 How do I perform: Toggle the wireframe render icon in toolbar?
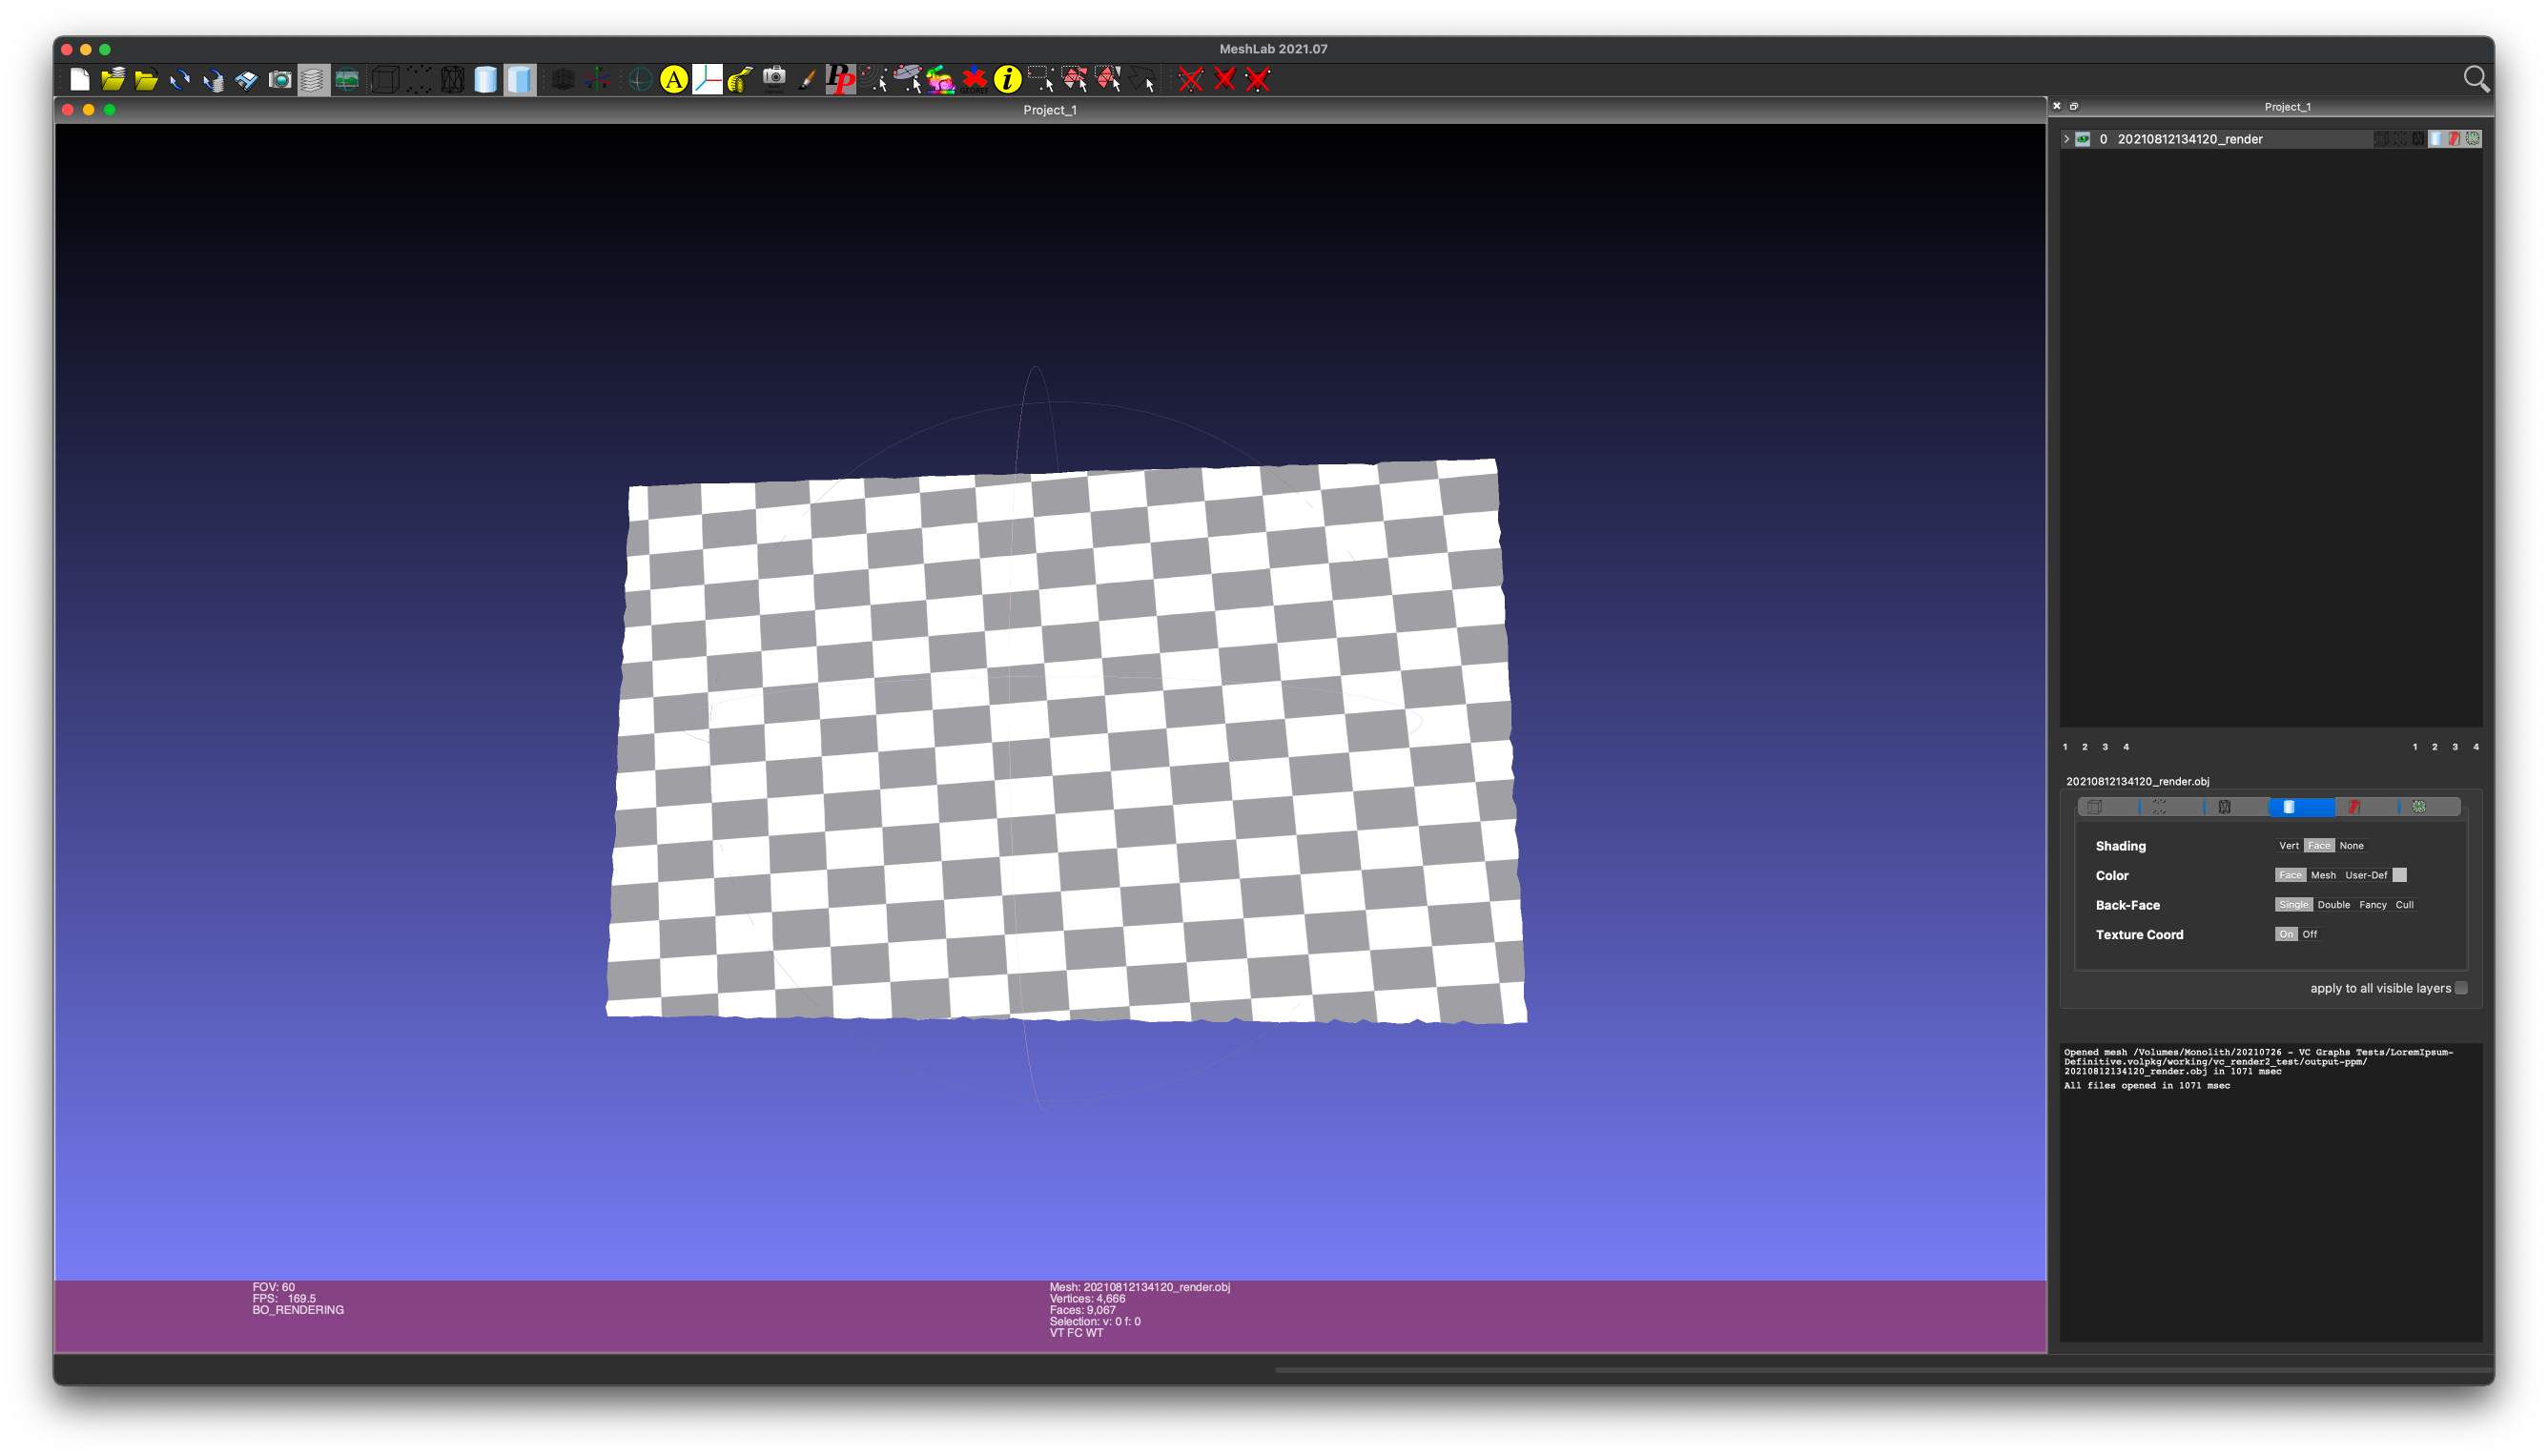[452, 80]
